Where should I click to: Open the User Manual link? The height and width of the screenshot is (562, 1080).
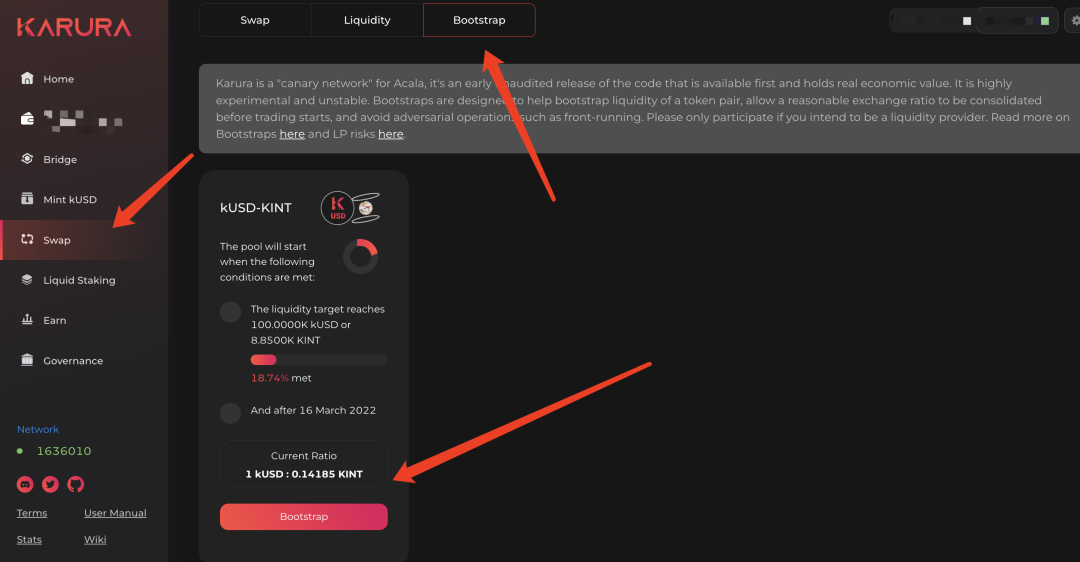tap(115, 513)
